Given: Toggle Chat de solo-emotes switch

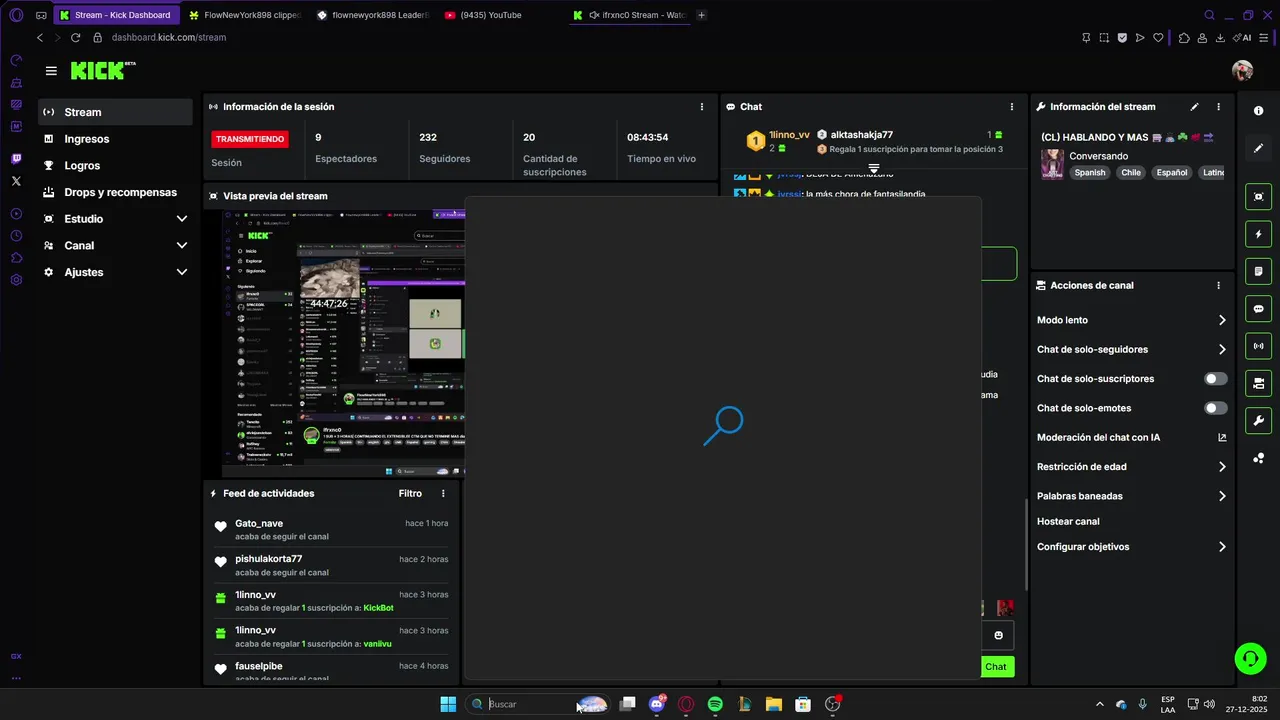Looking at the screenshot, I should [1216, 408].
